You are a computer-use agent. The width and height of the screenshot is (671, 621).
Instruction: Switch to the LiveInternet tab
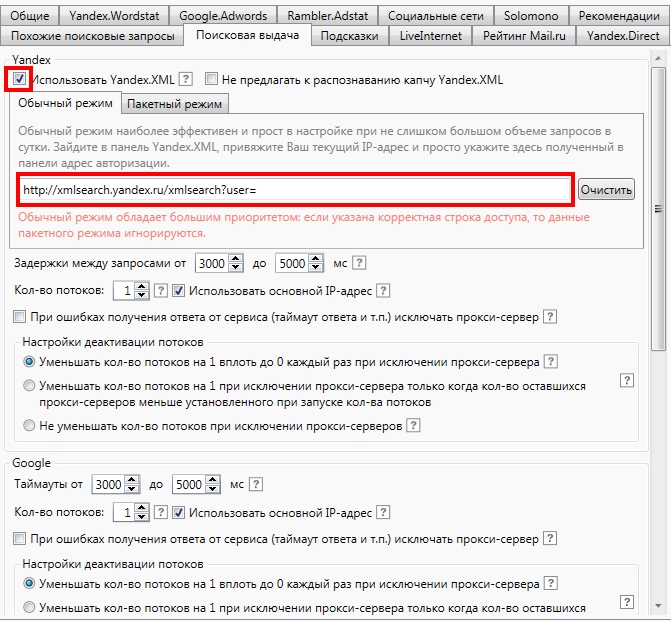click(431, 36)
